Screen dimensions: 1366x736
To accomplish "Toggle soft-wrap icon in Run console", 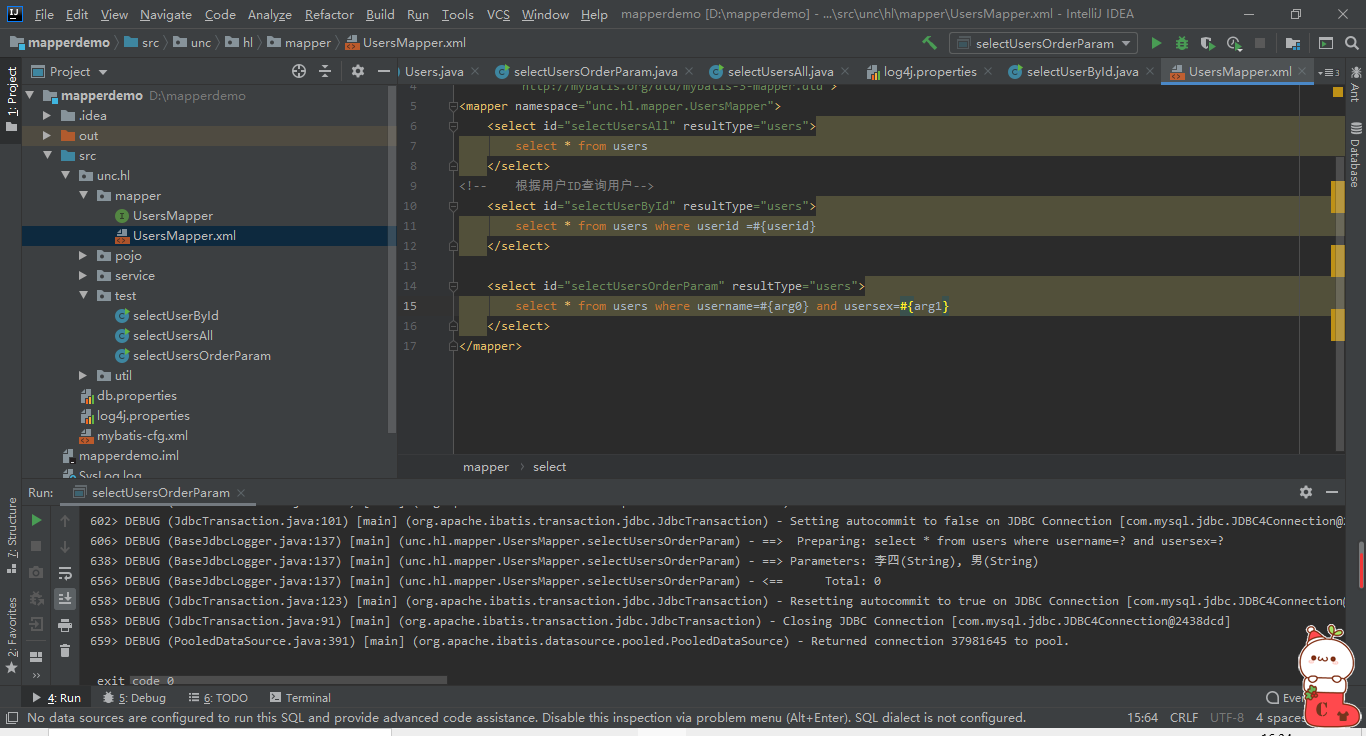I will (65, 573).
